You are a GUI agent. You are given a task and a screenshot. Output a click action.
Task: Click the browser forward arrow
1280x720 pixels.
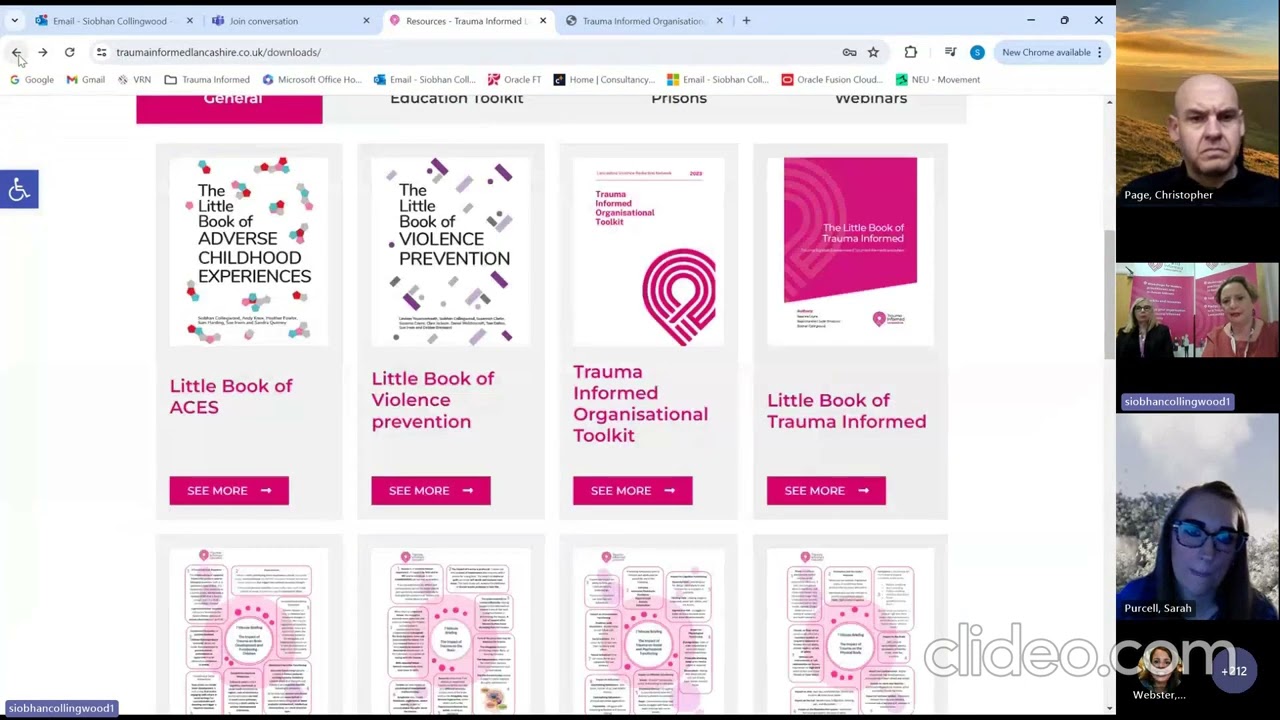[x=43, y=52]
